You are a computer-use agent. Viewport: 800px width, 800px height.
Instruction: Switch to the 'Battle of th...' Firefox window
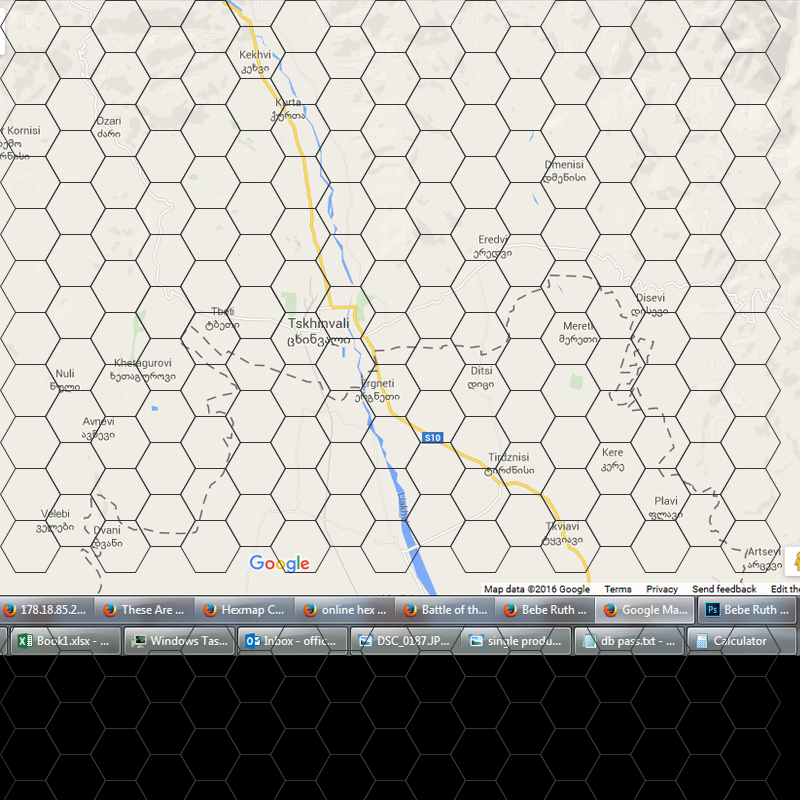[444, 610]
